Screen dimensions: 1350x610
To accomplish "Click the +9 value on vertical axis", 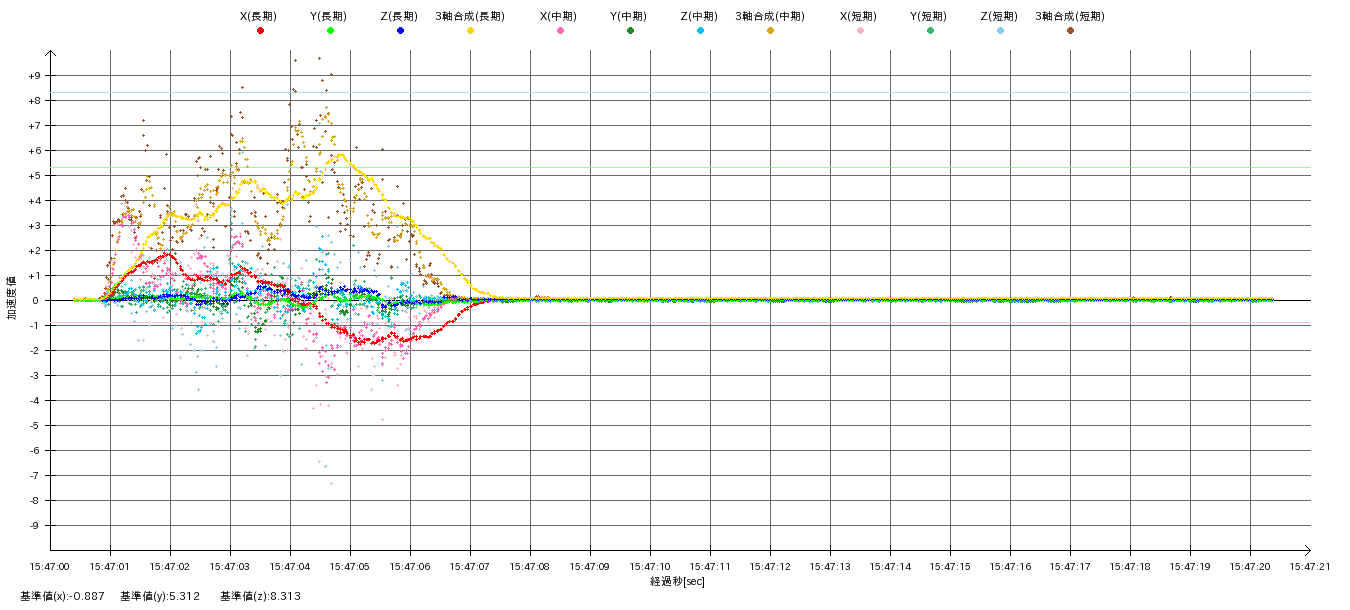I will click(x=34, y=76).
